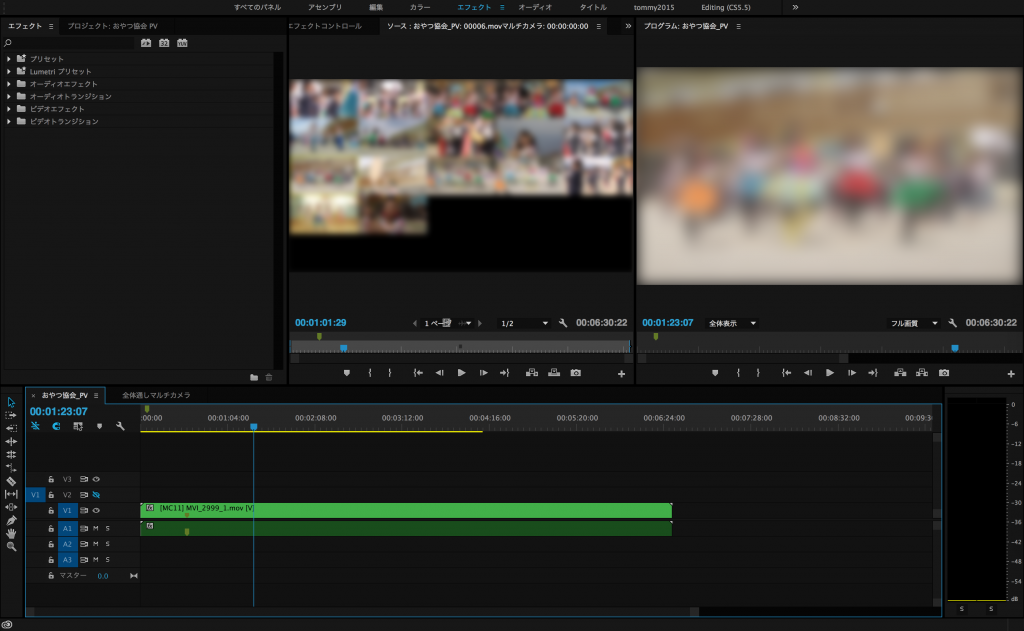Open the フル画質 playback resolution dropdown
This screenshot has height=631, width=1024.
click(x=914, y=323)
